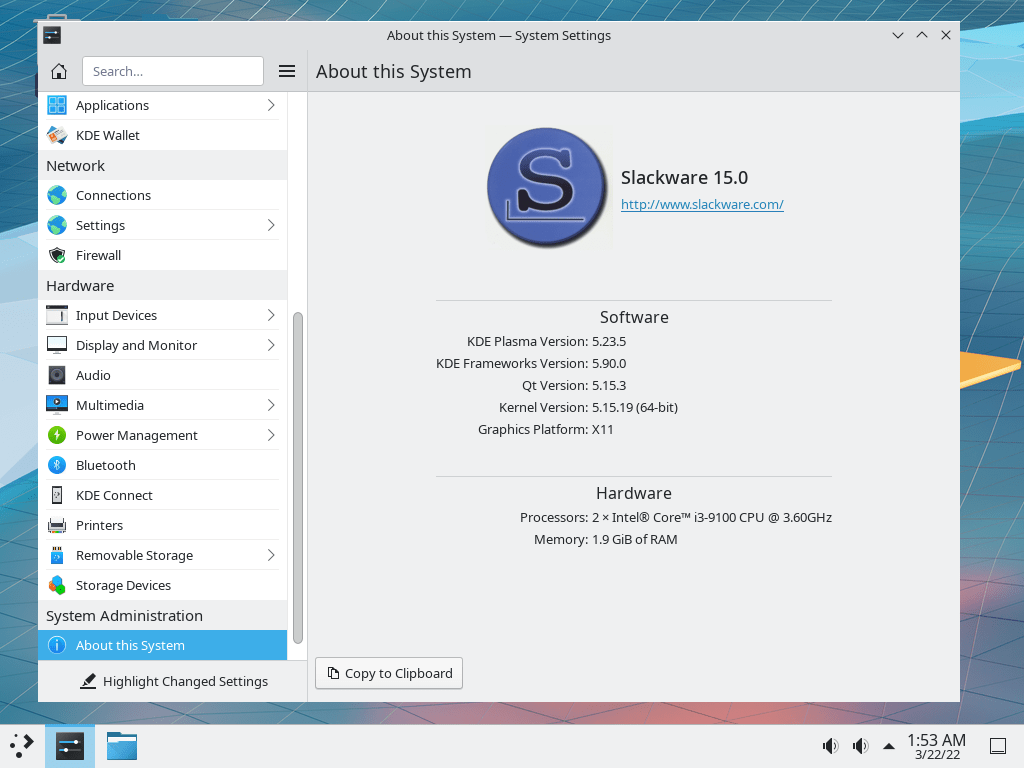The height and width of the screenshot is (768, 1024).
Task: Click the Kernel Version value 5.15.19 (64-bit)
Action: coord(635,408)
